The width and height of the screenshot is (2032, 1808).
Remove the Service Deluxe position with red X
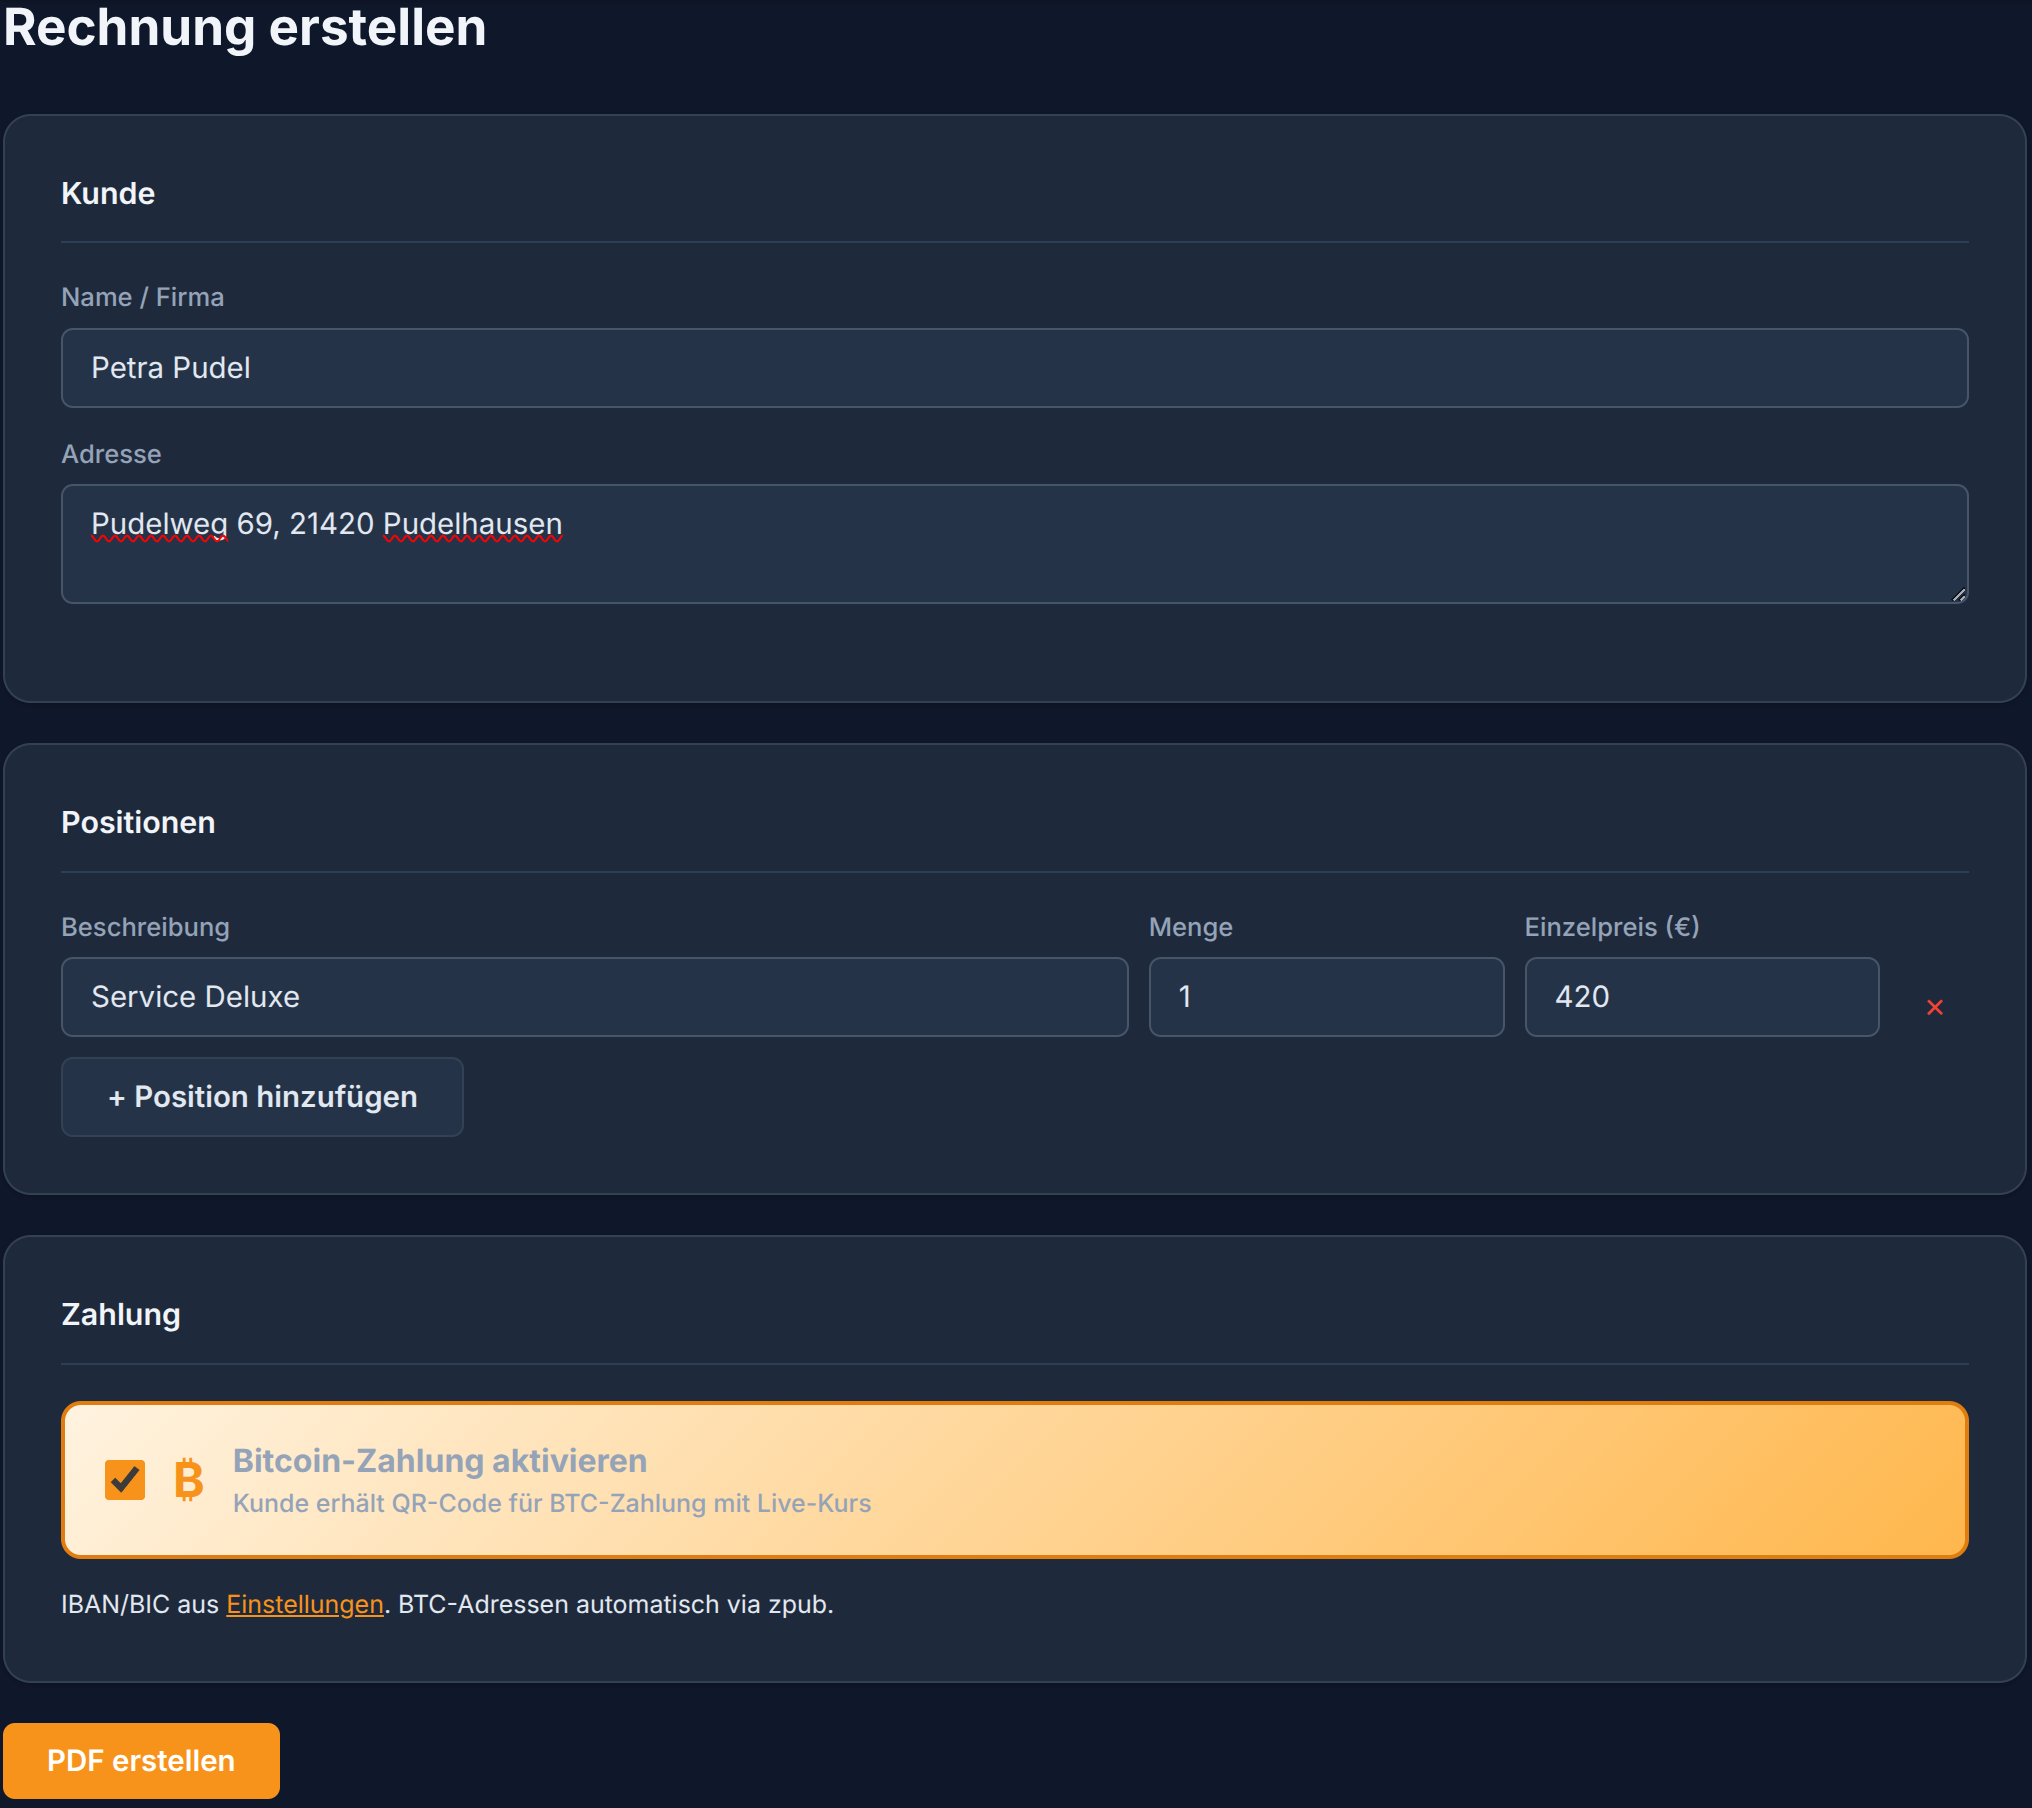[x=1934, y=1007]
